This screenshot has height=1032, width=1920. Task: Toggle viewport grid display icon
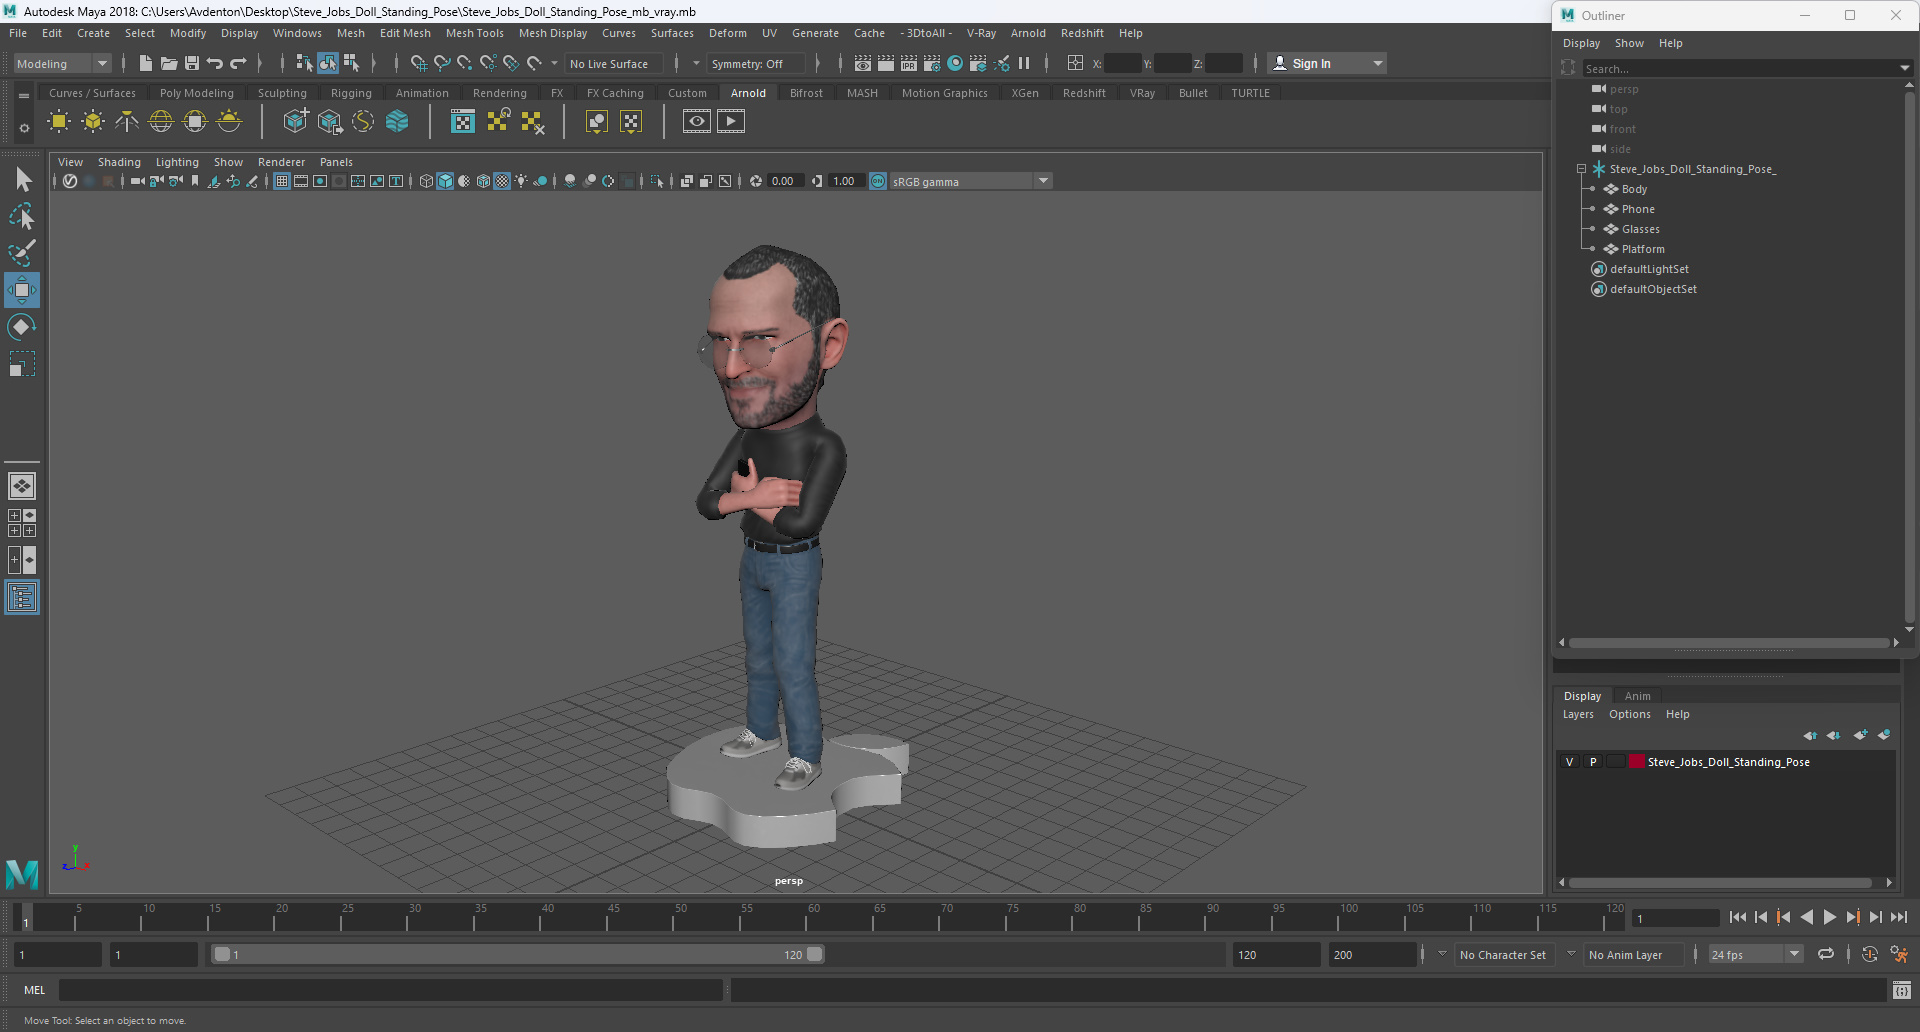point(282,181)
